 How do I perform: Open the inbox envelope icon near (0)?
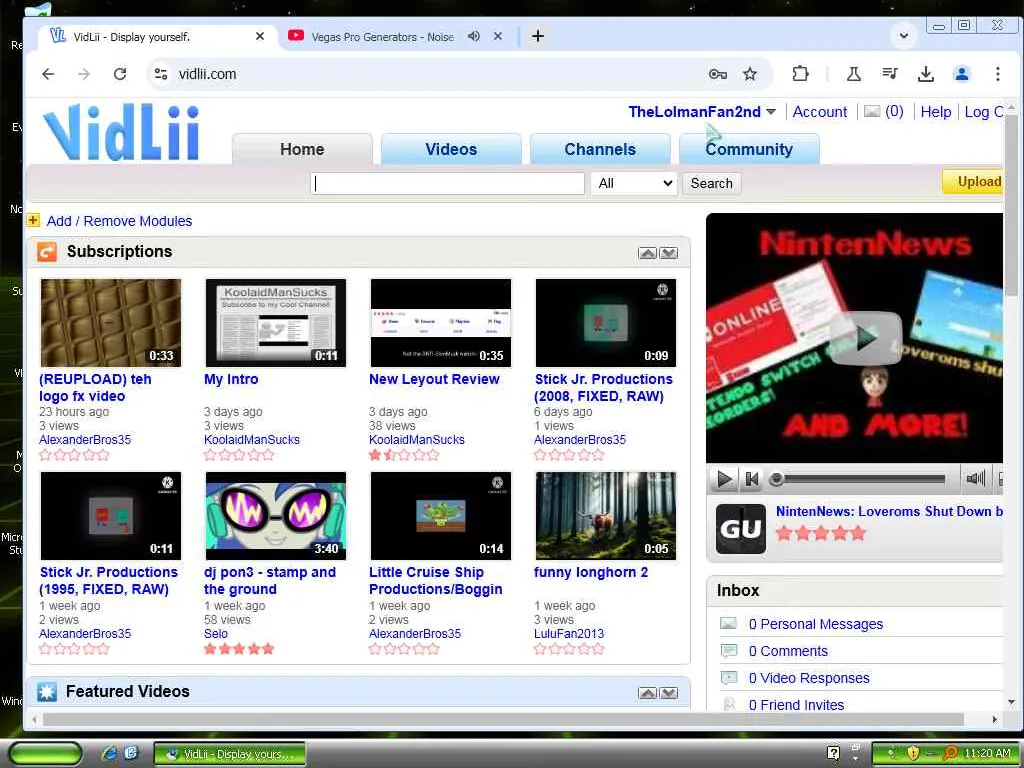coord(872,112)
